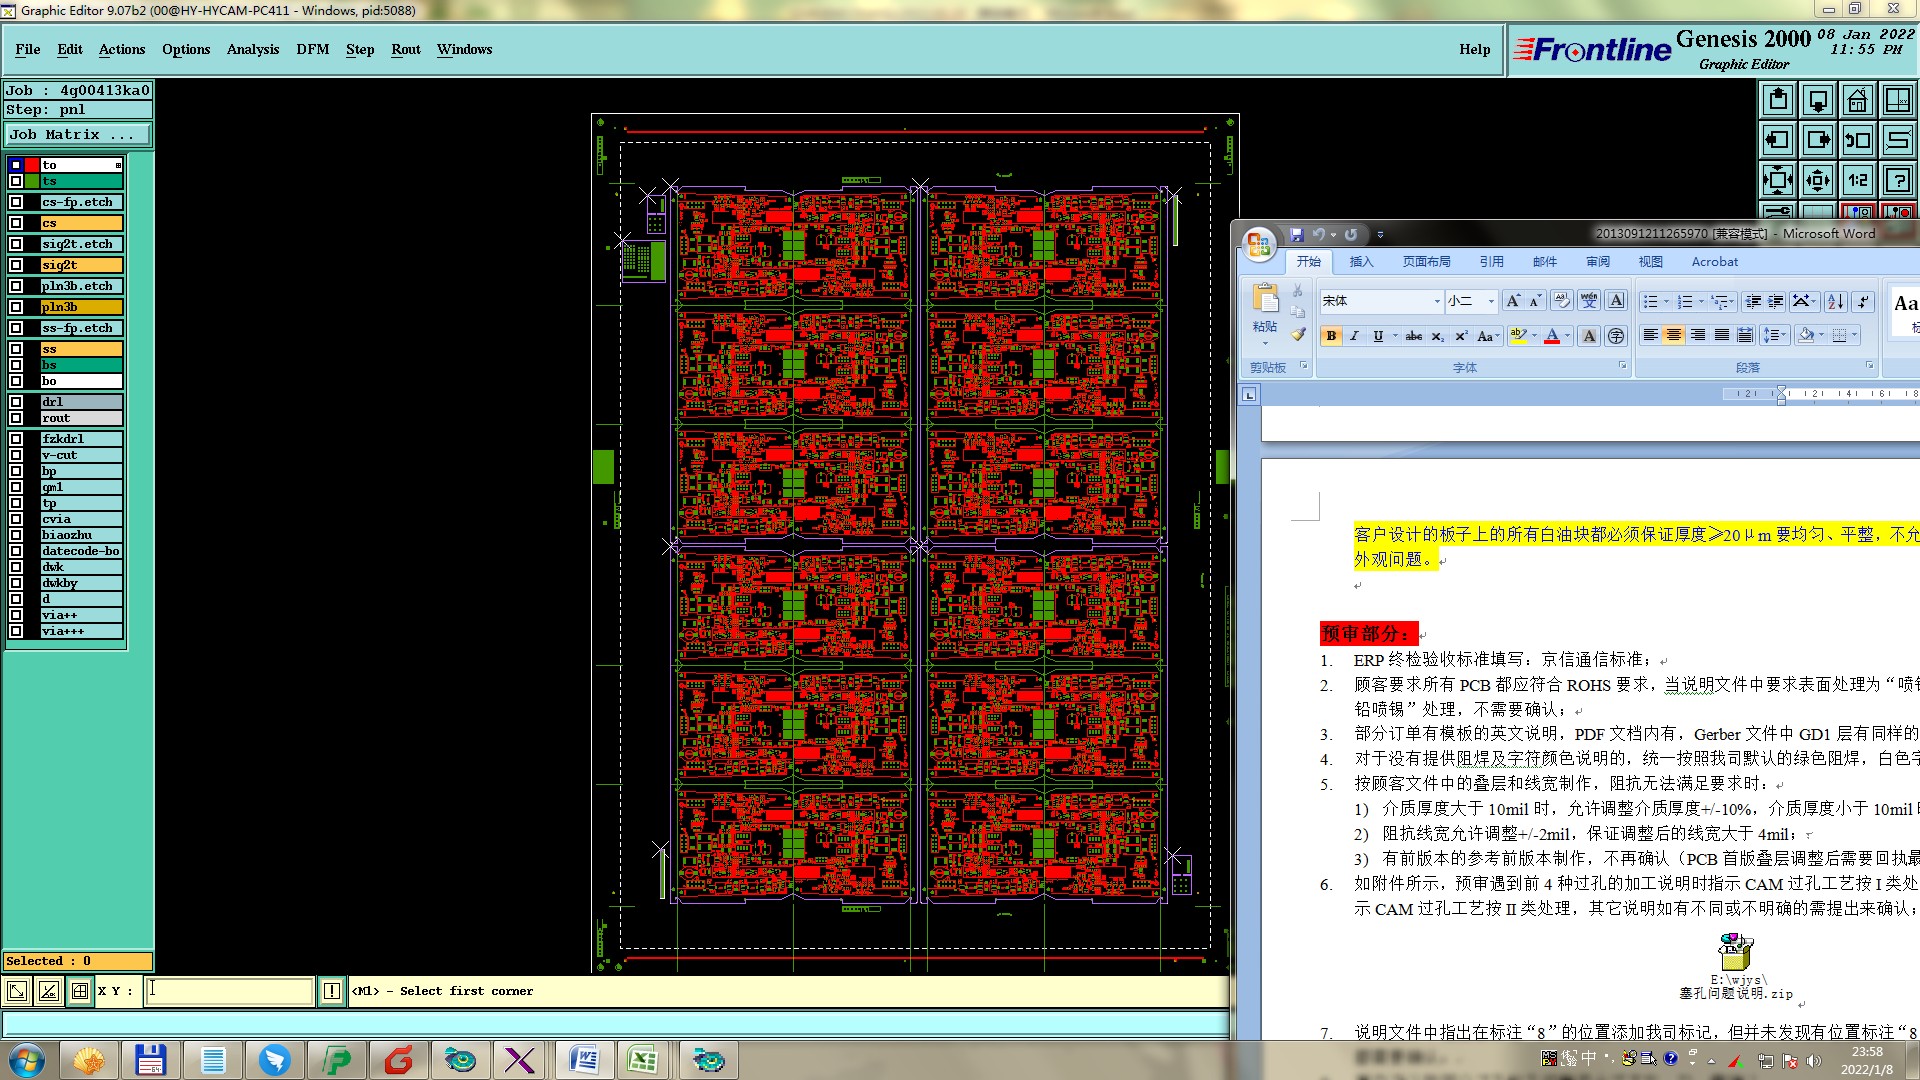The width and height of the screenshot is (1920, 1080).
Task: Switch to Word 页面布局 tab
Action: [1426, 262]
